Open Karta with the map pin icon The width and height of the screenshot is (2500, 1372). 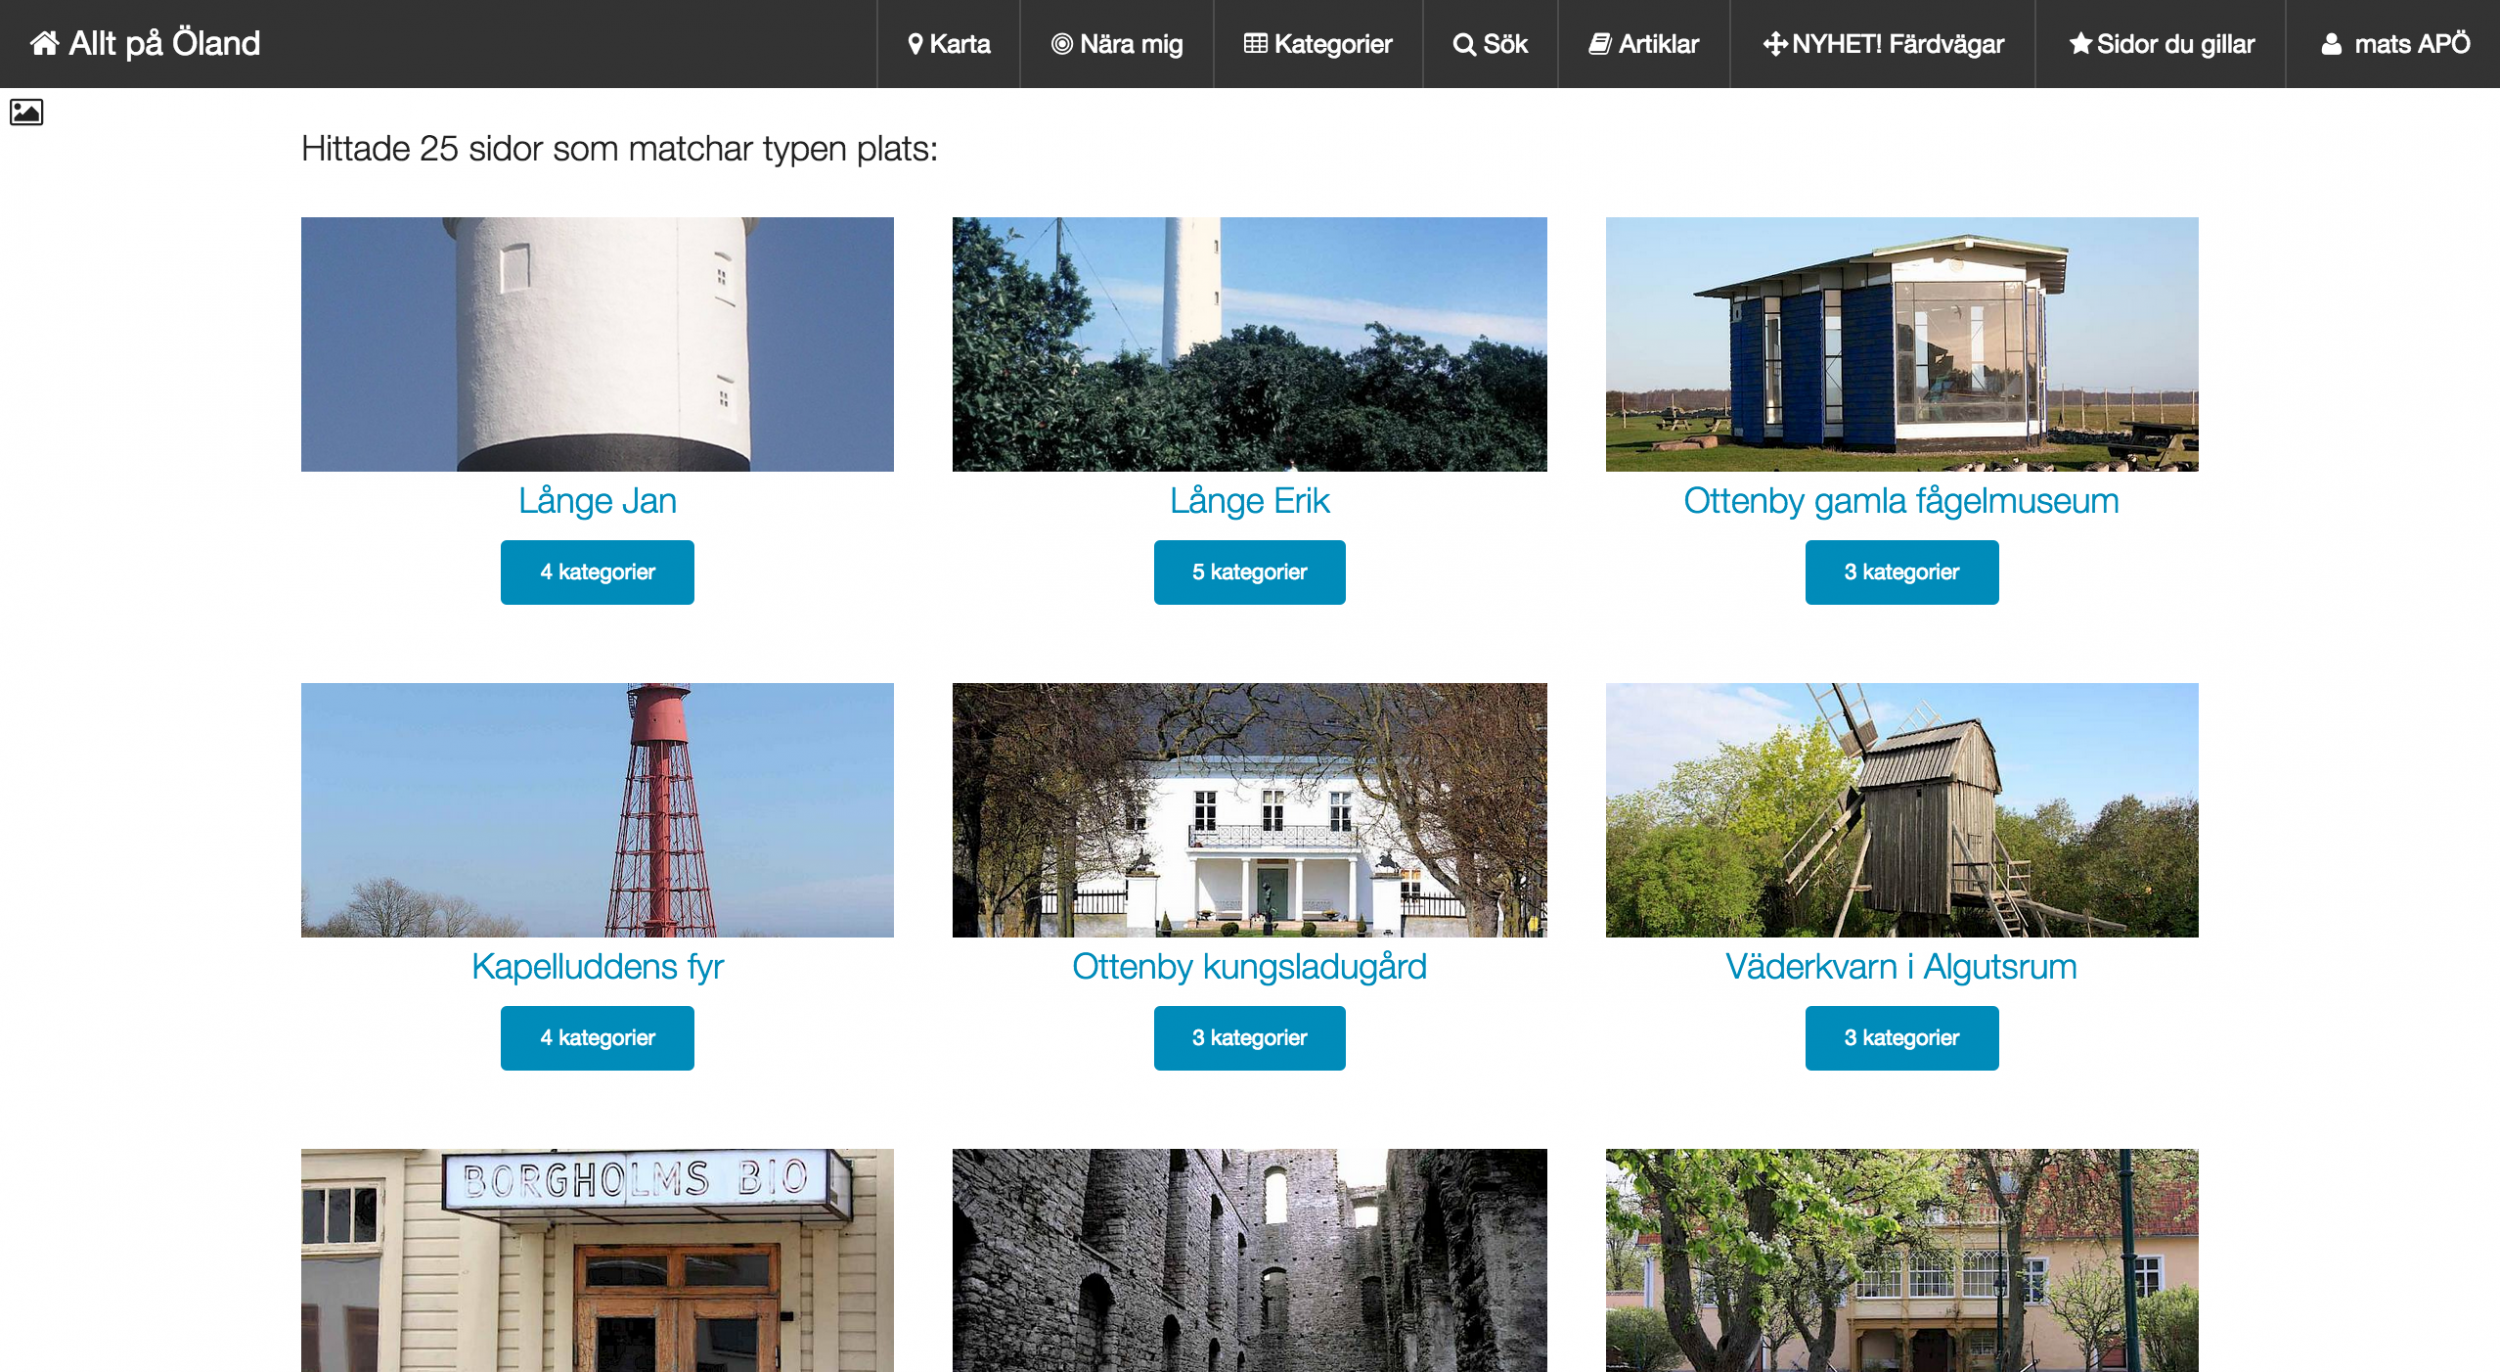915,44
